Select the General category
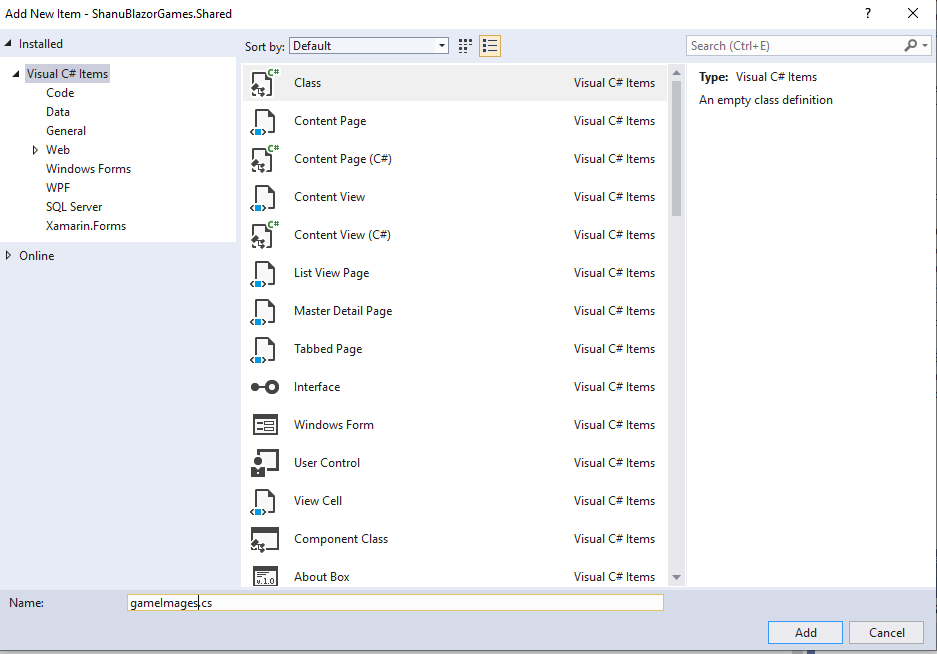Image resolution: width=937 pixels, height=654 pixels. [66, 131]
